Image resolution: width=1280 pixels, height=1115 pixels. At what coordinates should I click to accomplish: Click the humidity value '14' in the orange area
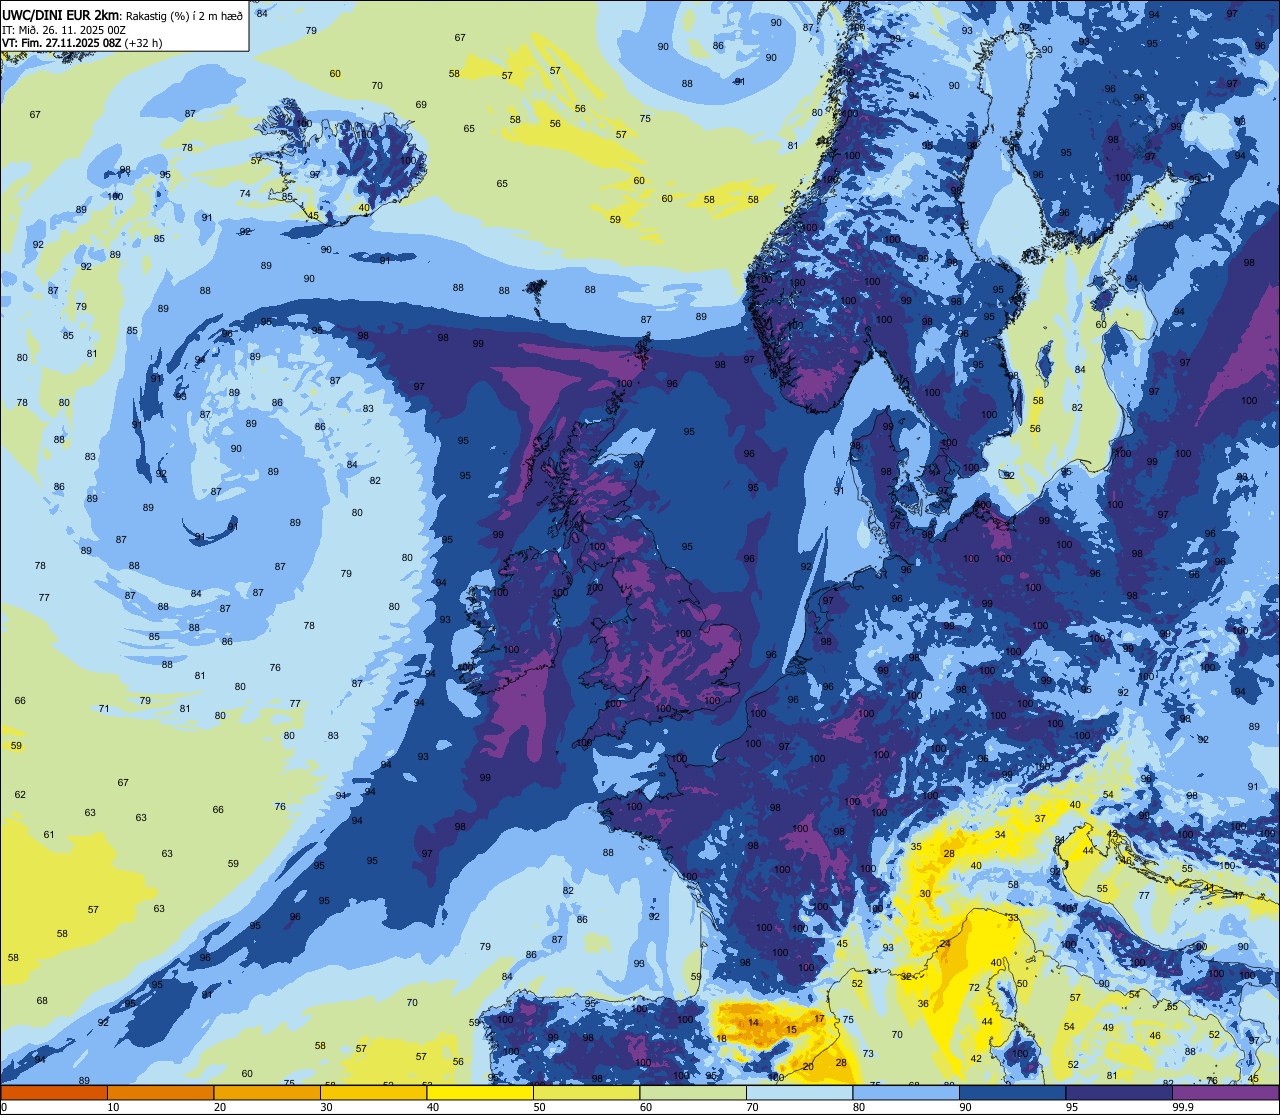click(x=754, y=1023)
